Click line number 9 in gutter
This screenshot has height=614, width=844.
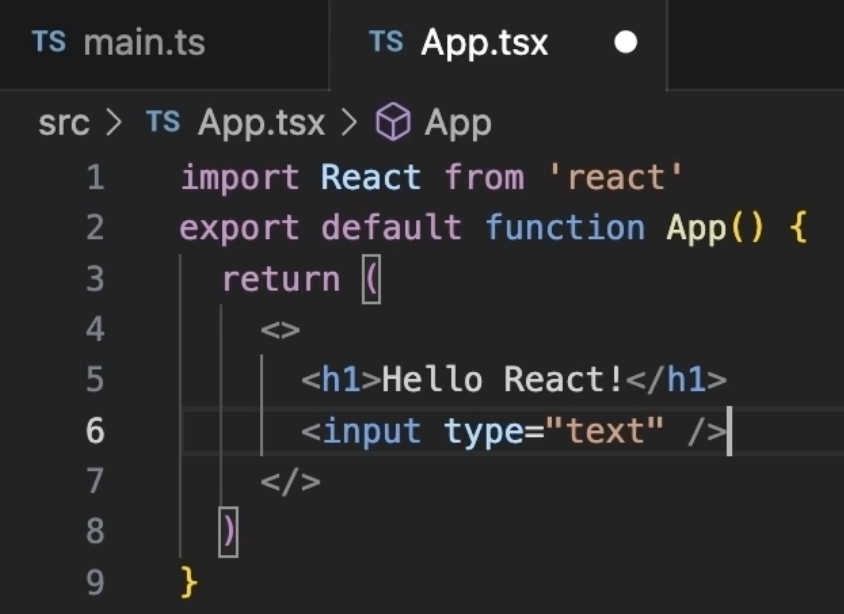[x=95, y=582]
